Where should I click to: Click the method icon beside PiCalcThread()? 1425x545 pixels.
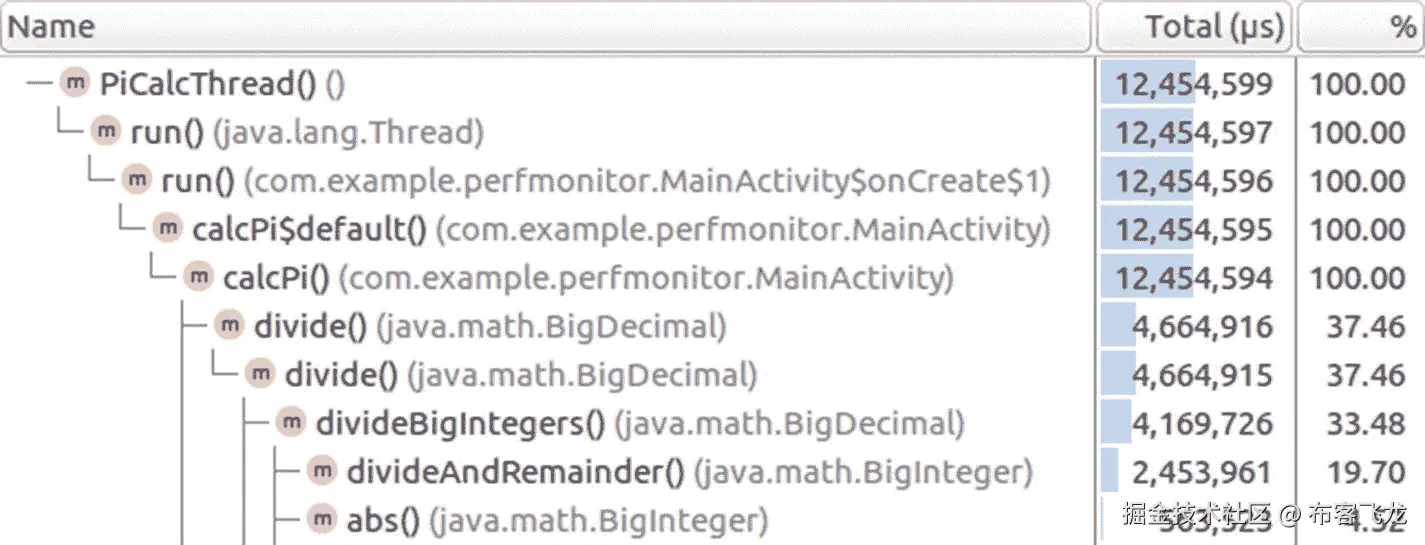(x=74, y=83)
